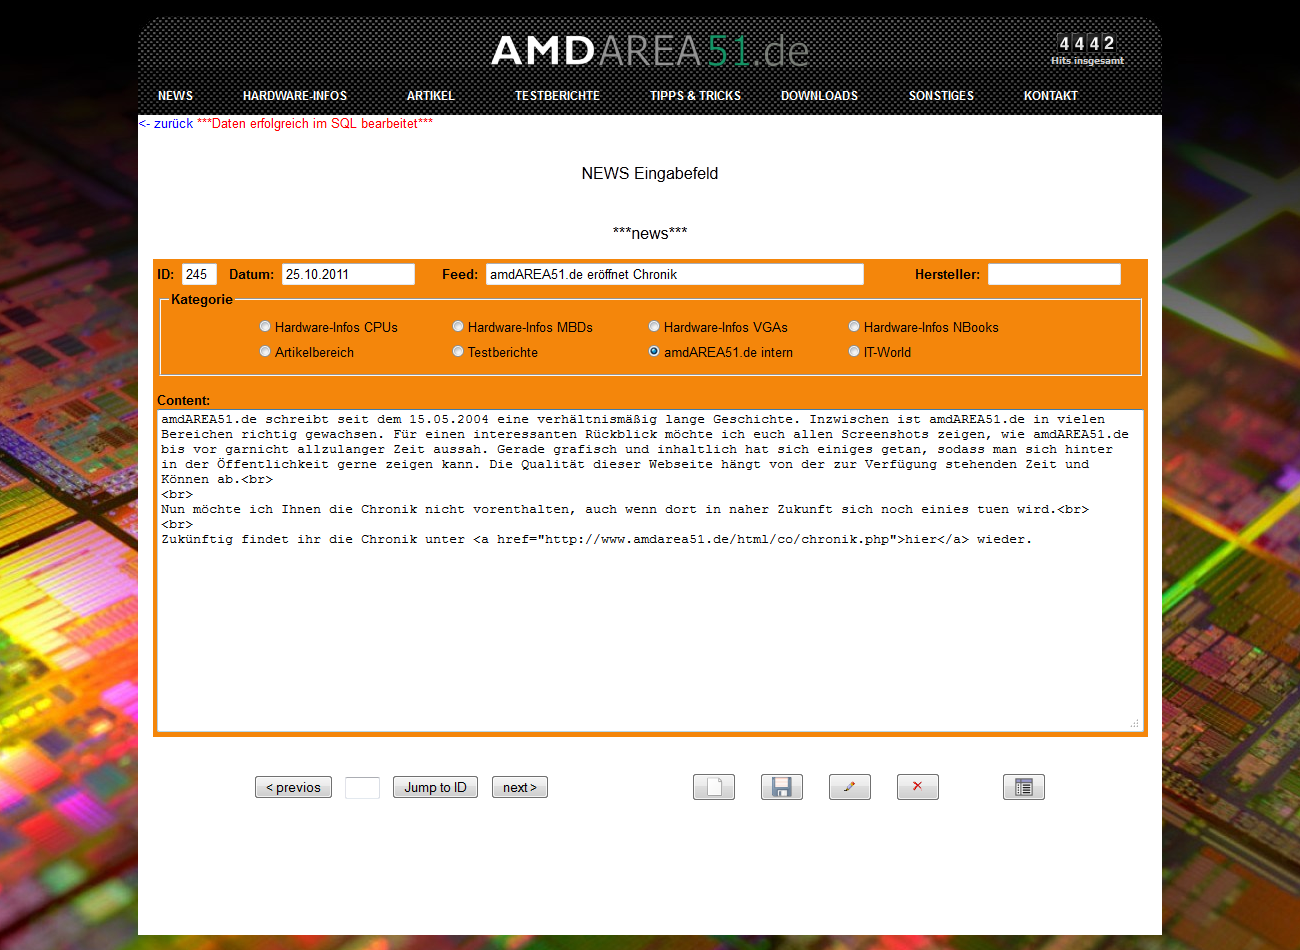1300x950 pixels.
Task: Click the new blank entry icon button
Action: click(x=714, y=787)
